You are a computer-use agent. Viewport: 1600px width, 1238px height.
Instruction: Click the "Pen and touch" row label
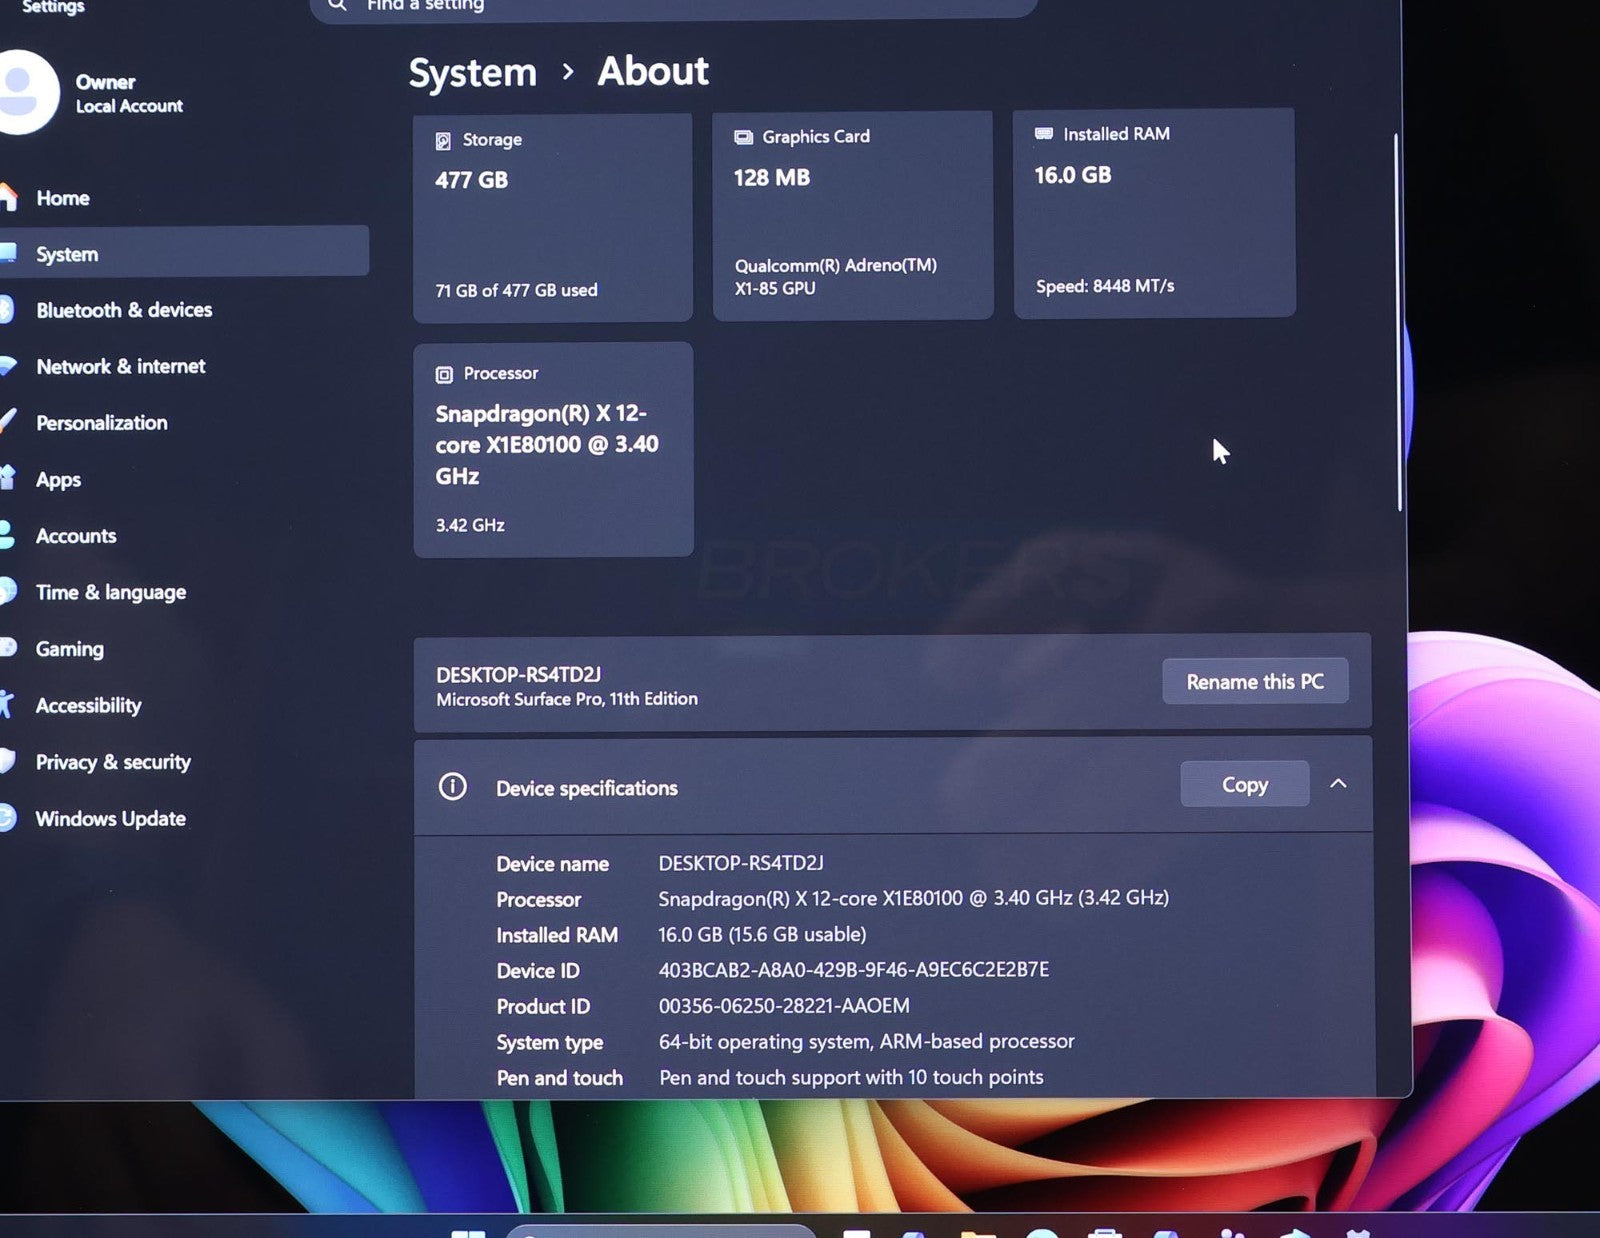click(x=560, y=1078)
